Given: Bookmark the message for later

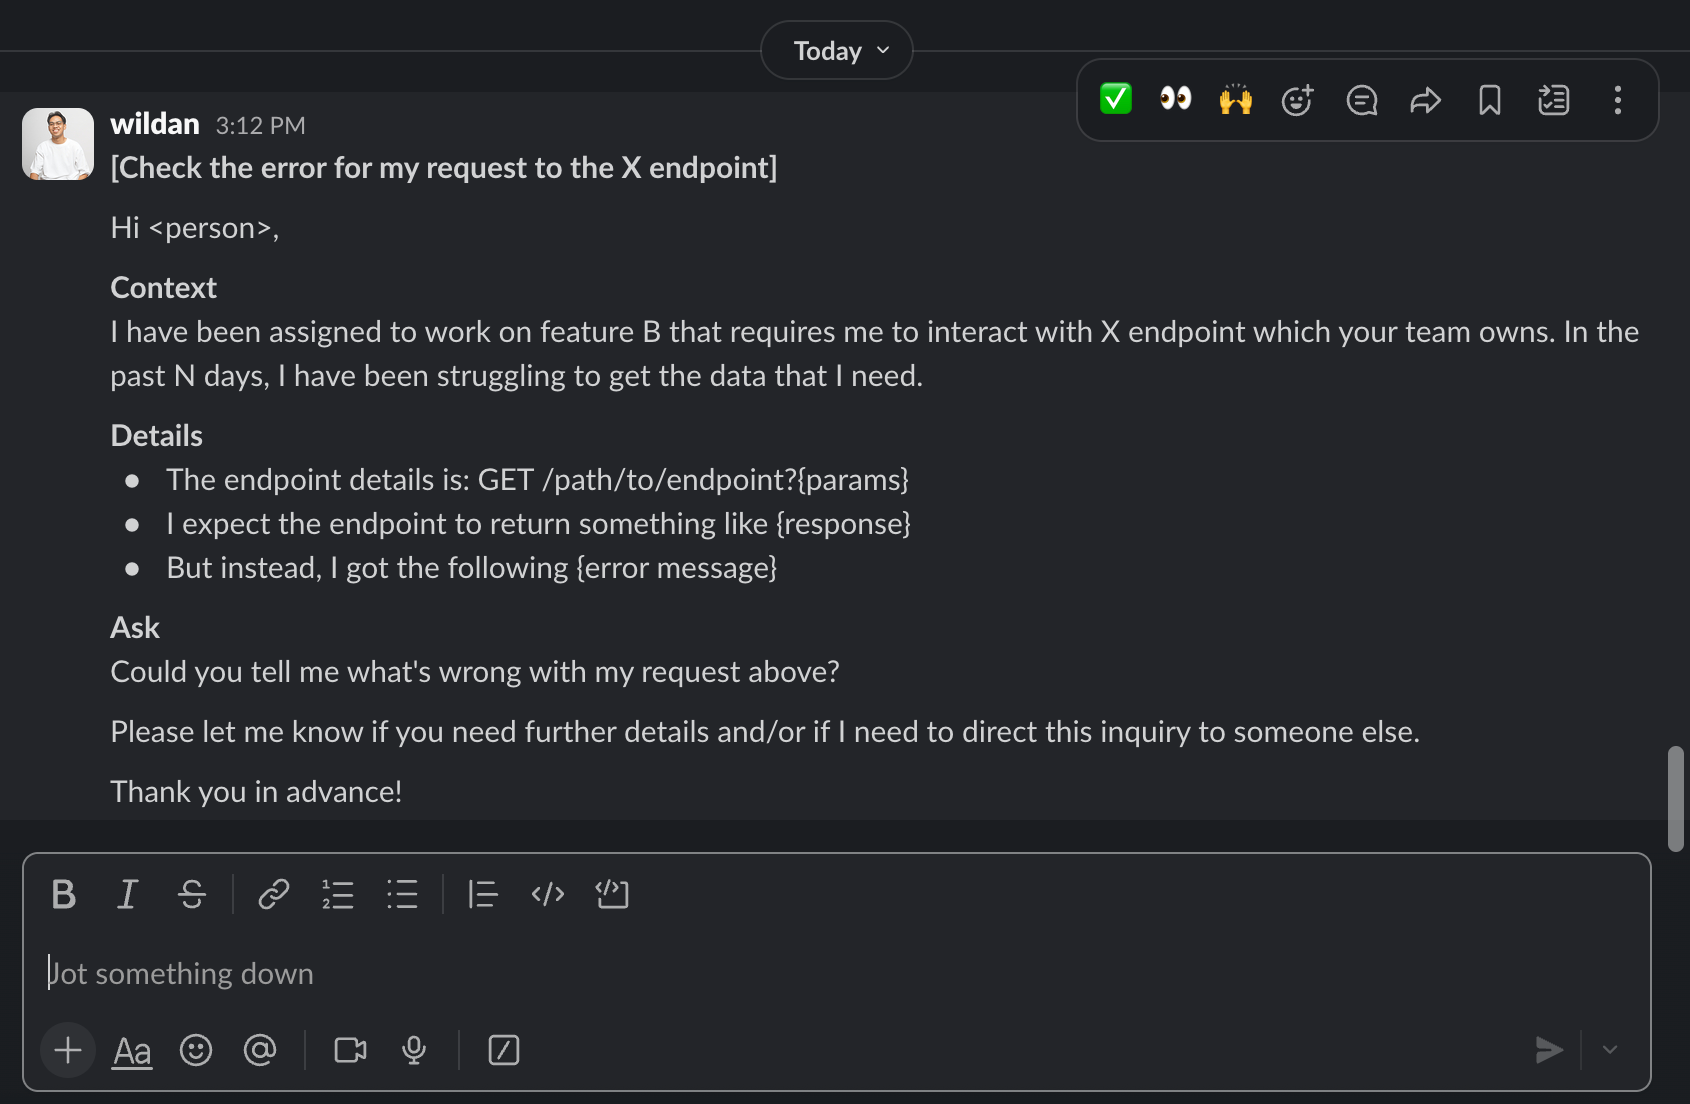Looking at the screenshot, I should (1490, 100).
